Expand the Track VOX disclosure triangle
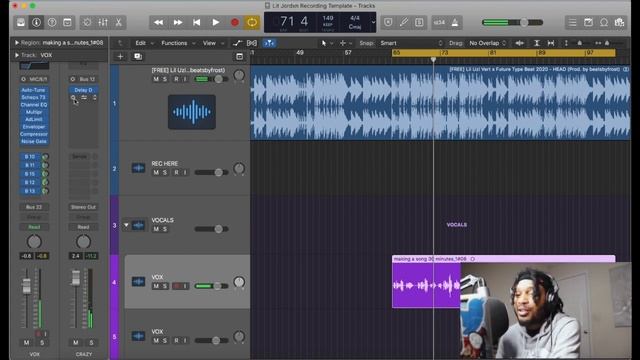 17,55
